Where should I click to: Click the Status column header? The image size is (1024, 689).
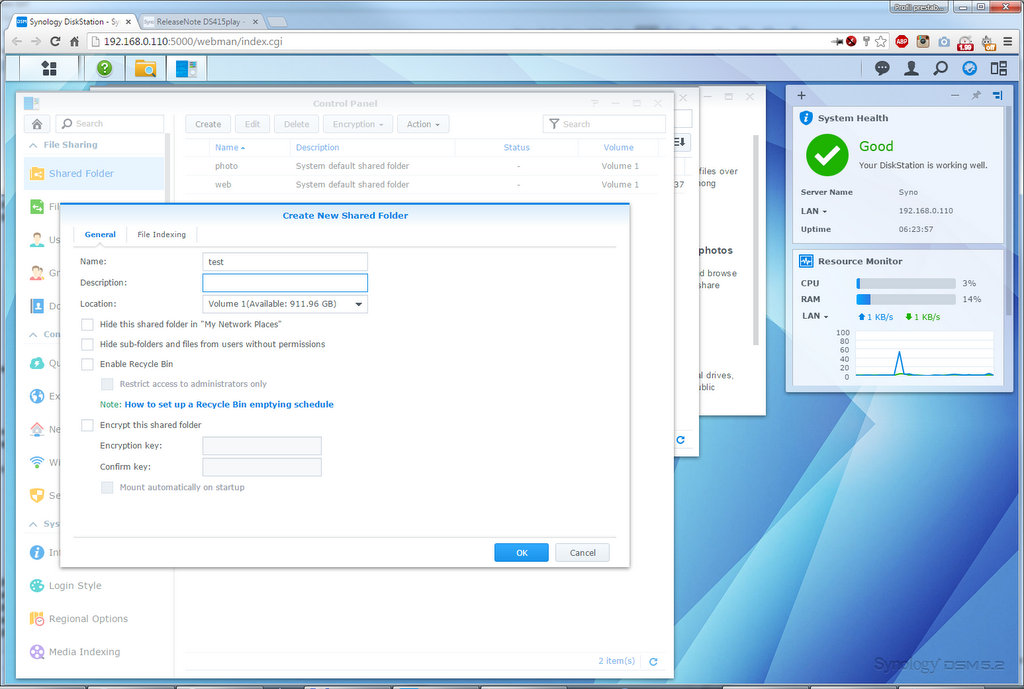[x=517, y=148]
